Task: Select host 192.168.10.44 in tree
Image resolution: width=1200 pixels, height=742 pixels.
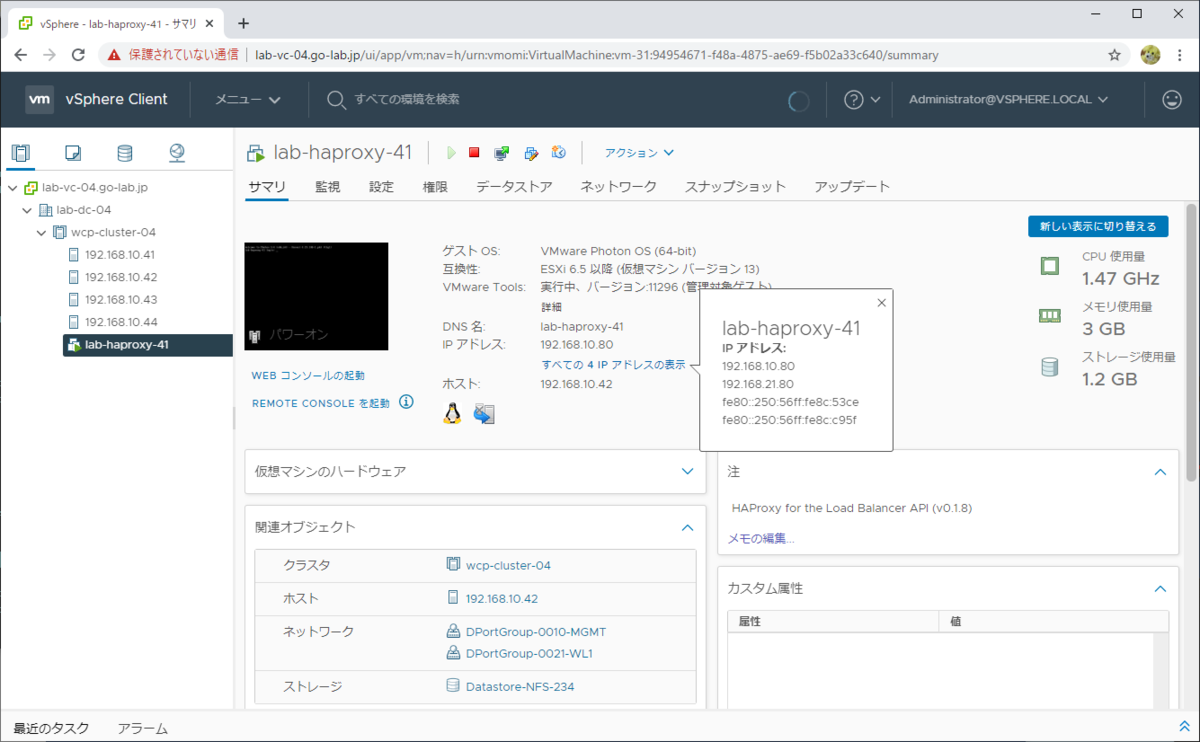Action: [120, 322]
